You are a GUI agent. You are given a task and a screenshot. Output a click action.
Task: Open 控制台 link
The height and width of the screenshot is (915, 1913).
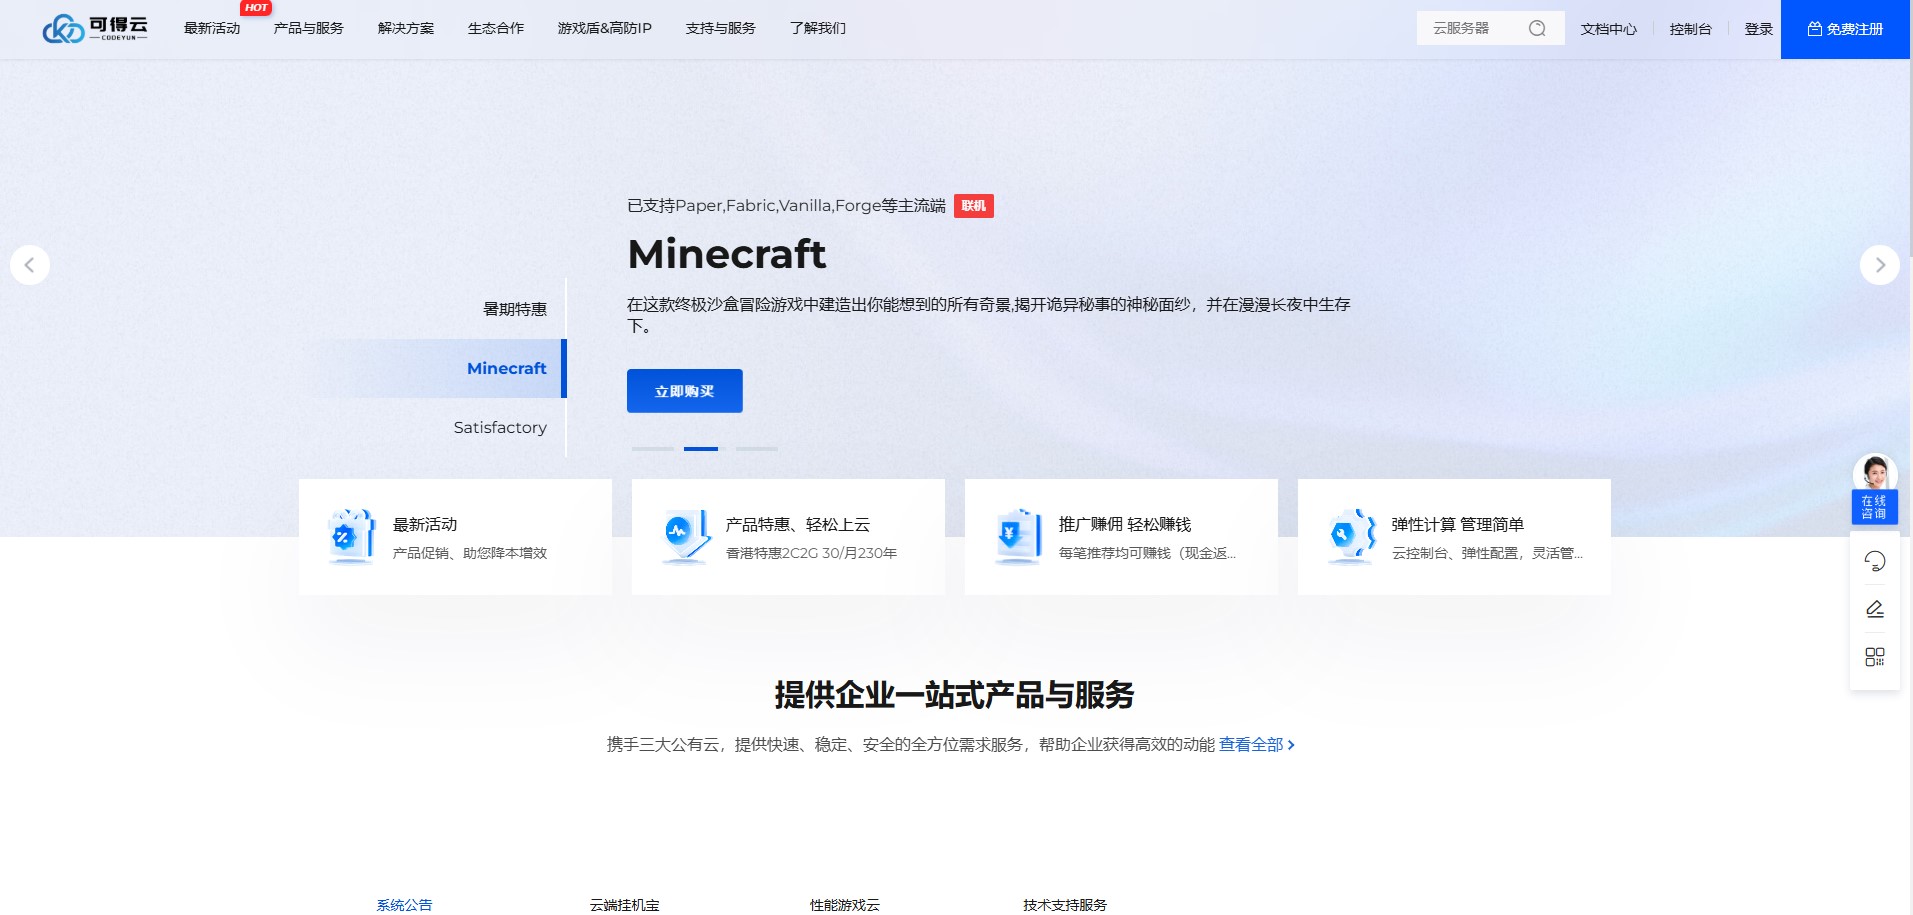(1691, 29)
